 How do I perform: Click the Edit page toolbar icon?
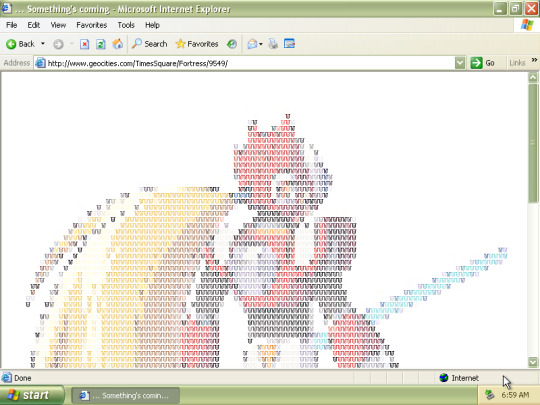coord(289,44)
